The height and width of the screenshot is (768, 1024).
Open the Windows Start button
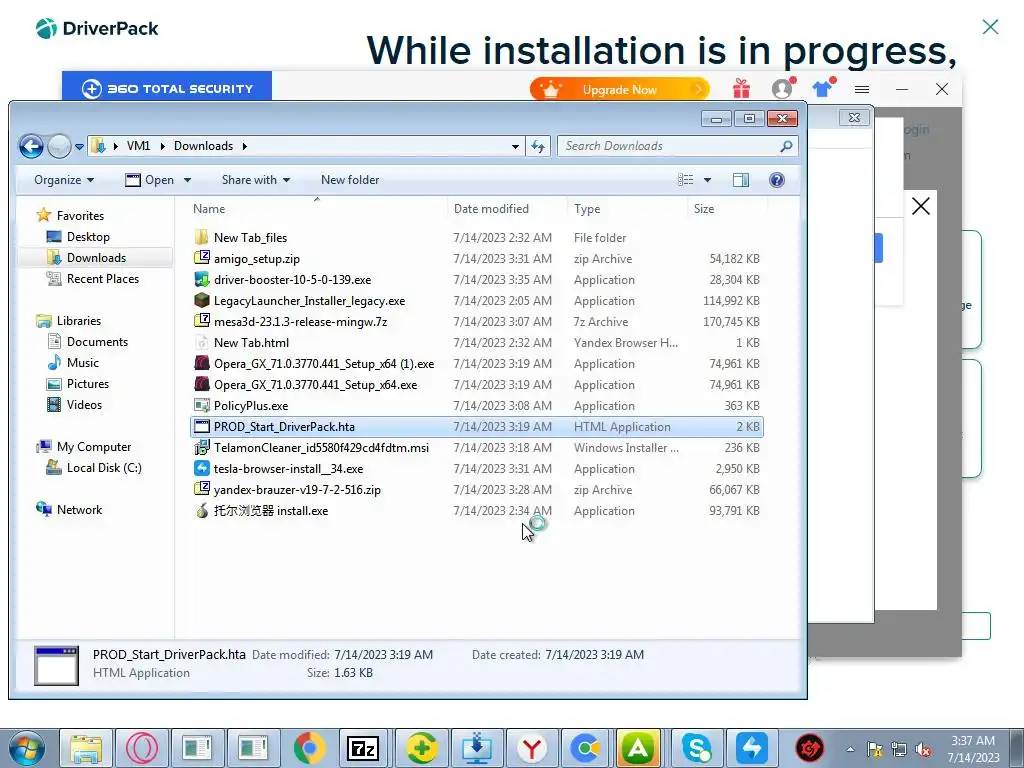[26, 748]
